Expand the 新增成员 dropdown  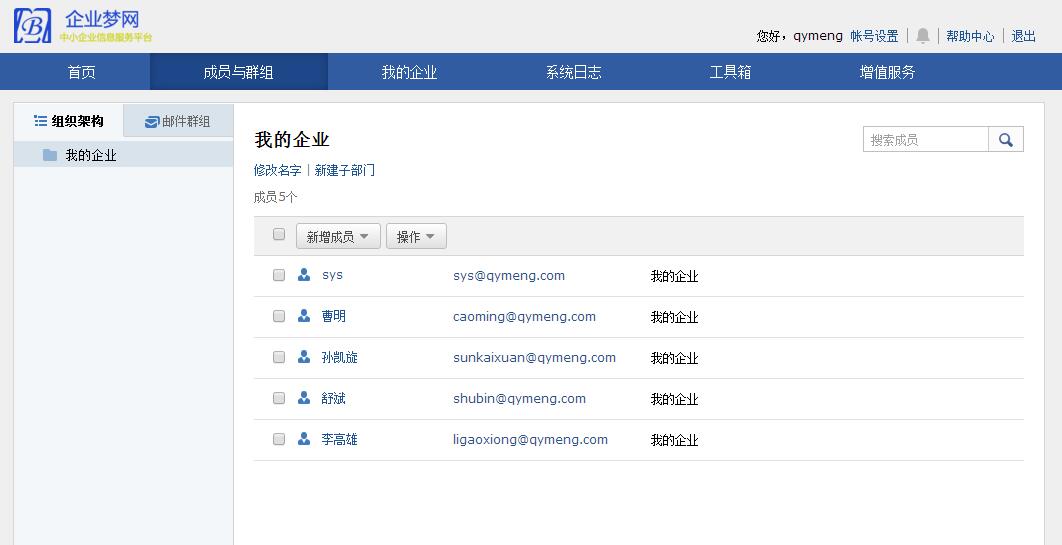337,237
